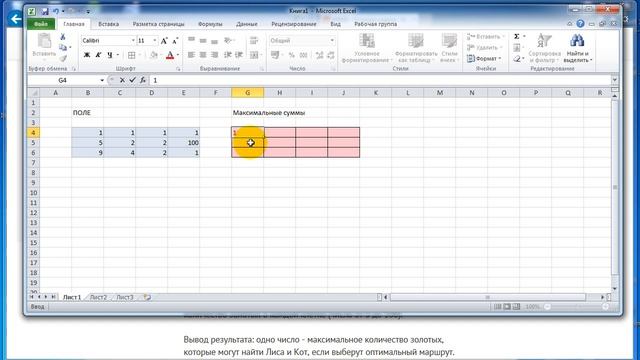Decrease font size with the small A icon
Image resolution: width=640 pixels, height=360 pixels.
pyautogui.click(x=175, y=41)
